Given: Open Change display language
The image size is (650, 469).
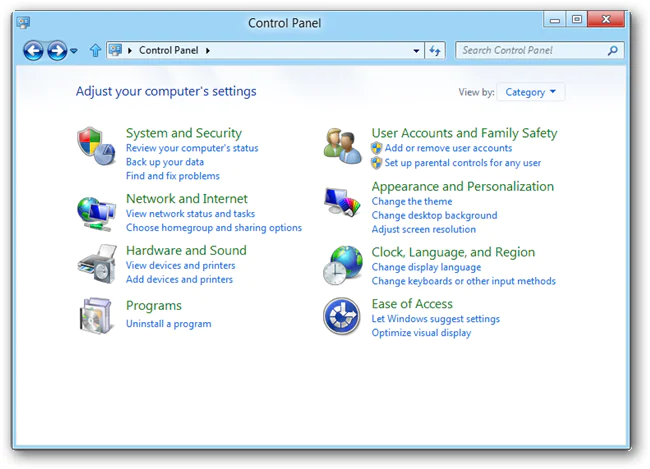Looking at the screenshot, I should (426, 267).
